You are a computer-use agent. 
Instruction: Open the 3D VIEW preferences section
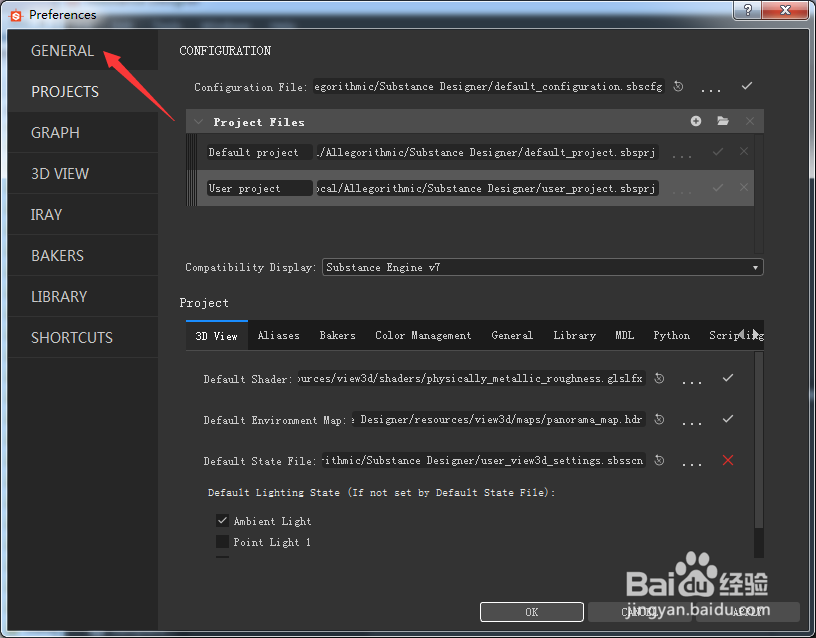(x=83, y=174)
